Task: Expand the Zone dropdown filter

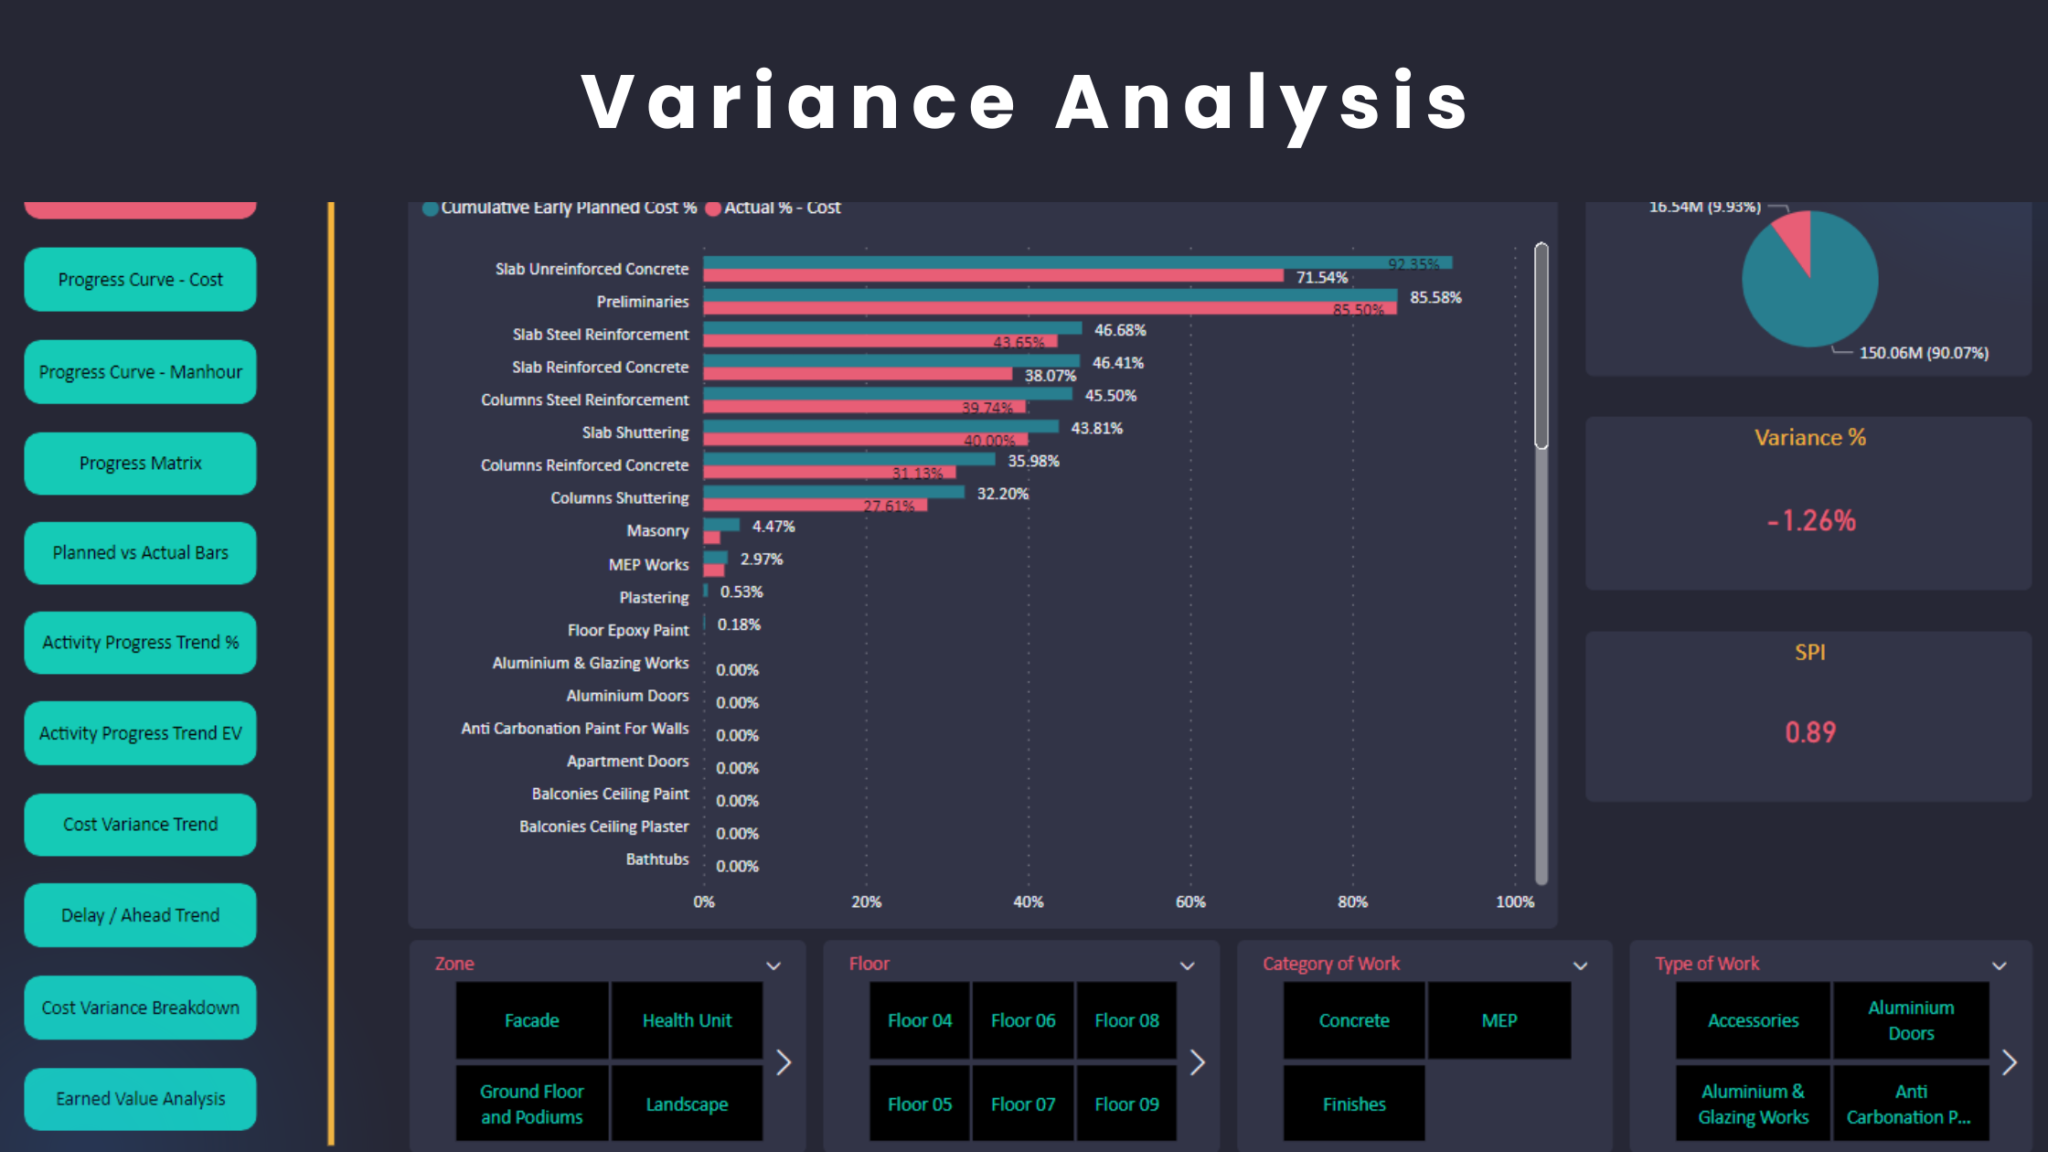Action: pyautogui.click(x=774, y=964)
